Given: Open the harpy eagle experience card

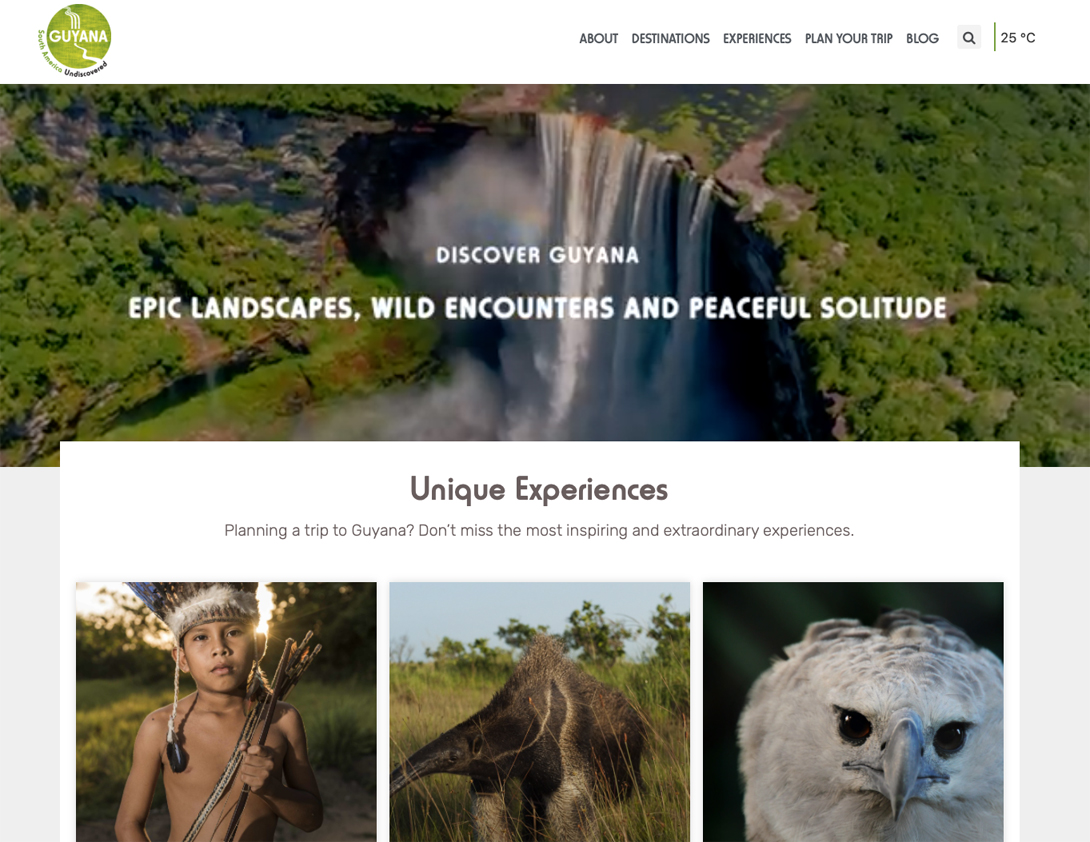Looking at the screenshot, I should click(853, 712).
